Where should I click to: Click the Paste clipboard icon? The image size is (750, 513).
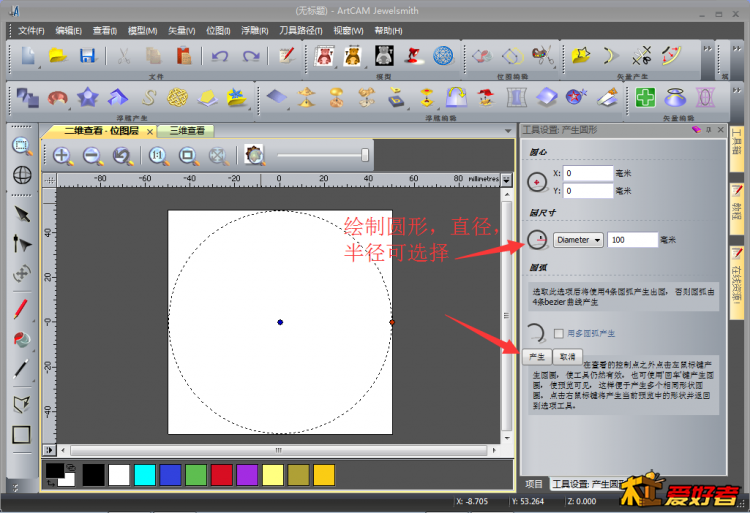184,56
